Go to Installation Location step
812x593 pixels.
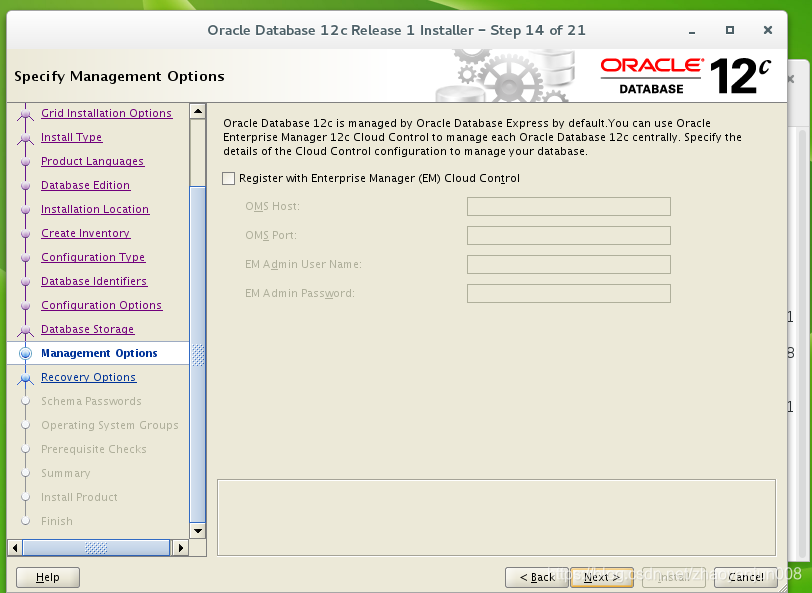95,209
